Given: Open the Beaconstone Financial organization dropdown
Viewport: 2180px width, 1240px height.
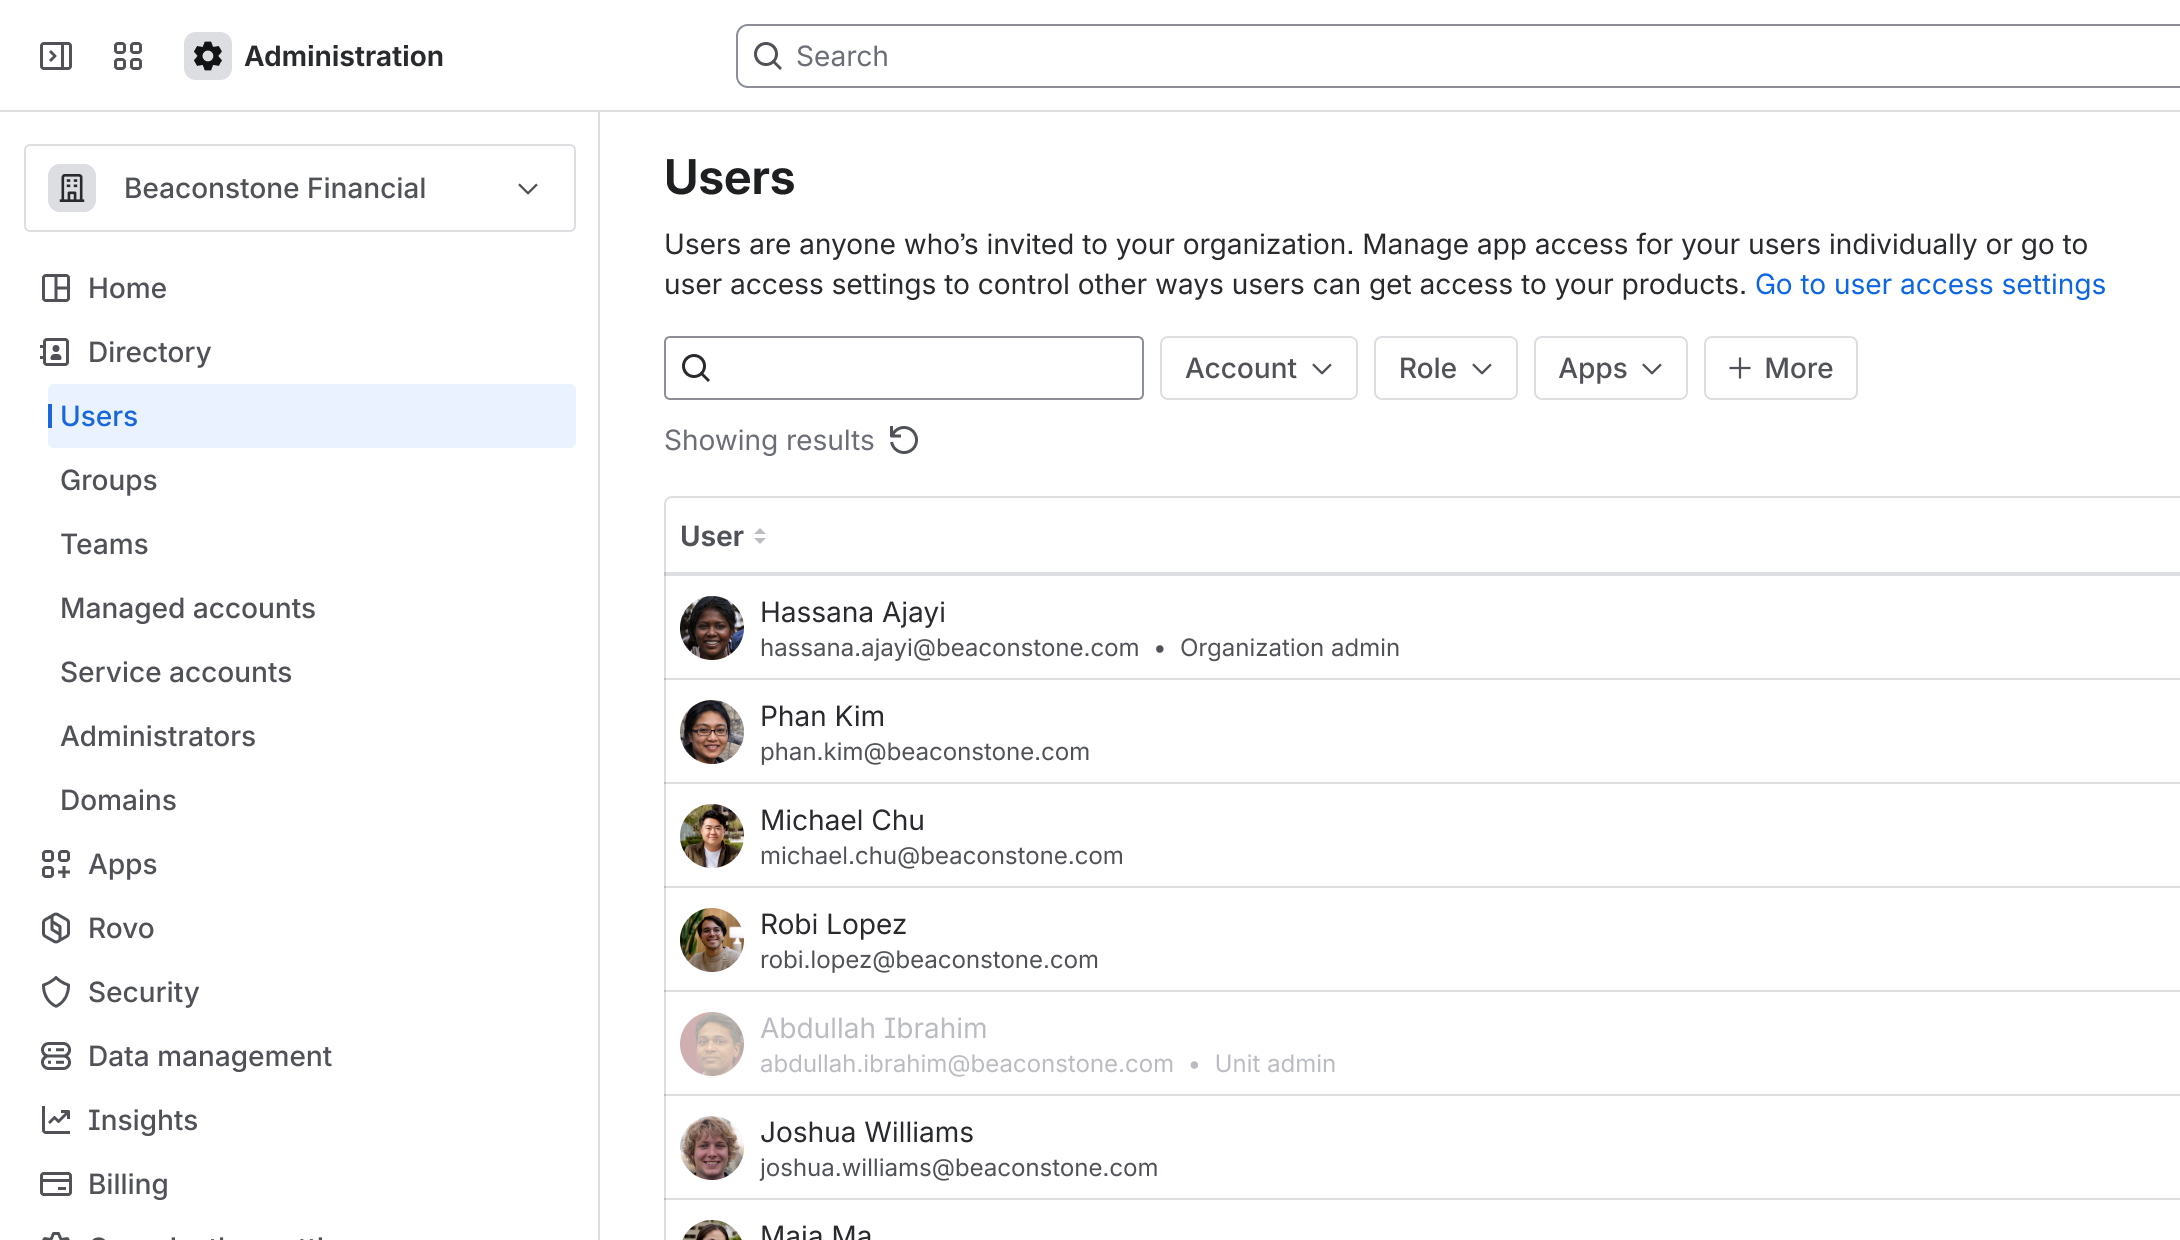Looking at the screenshot, I should (300, 188).
